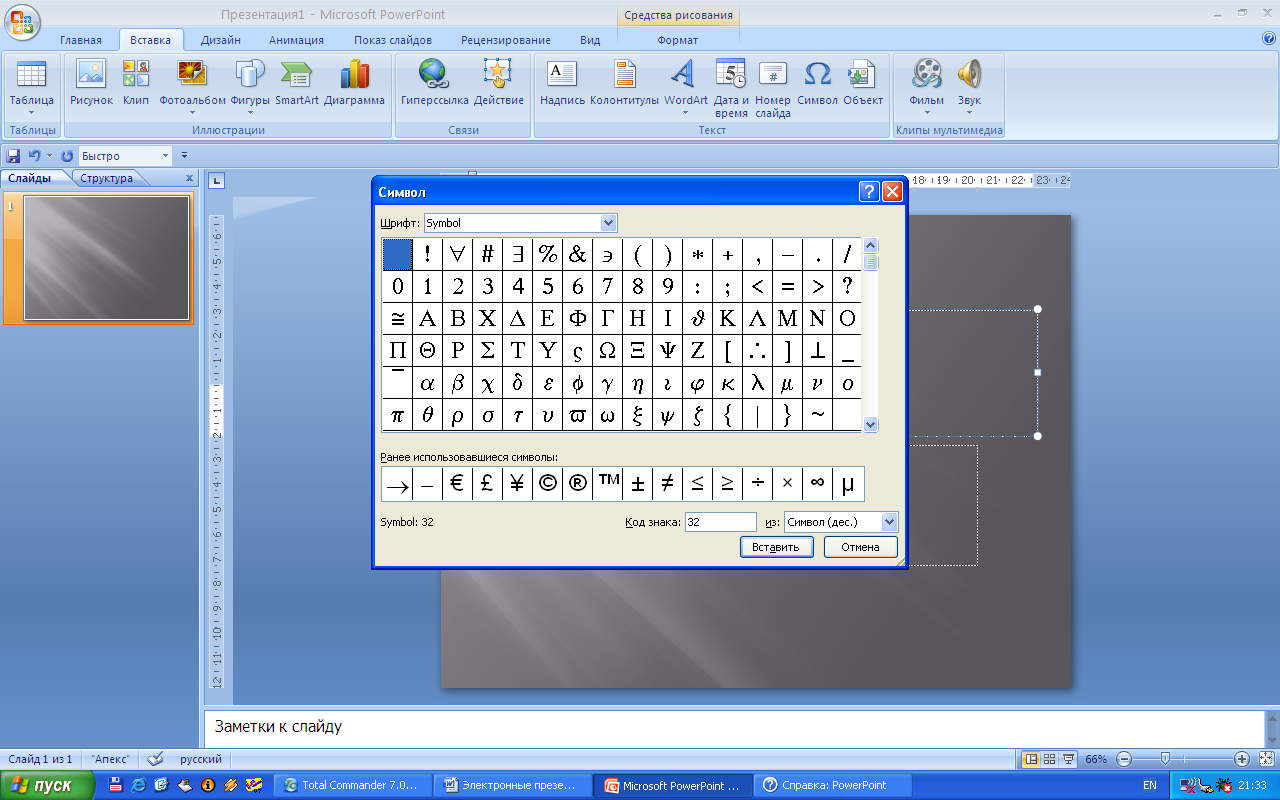
Task: Select the Ω symbol in the grid
Action: pyautogui.click(x=607, y=350)
